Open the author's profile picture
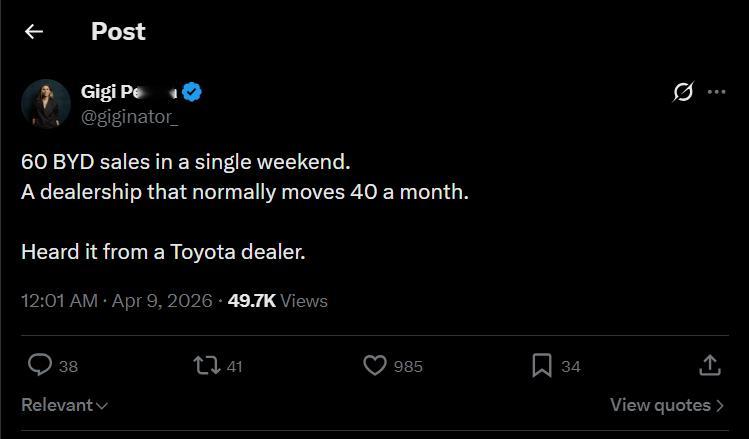This screenshot has height=439, width=749. (x=45, y=103)
